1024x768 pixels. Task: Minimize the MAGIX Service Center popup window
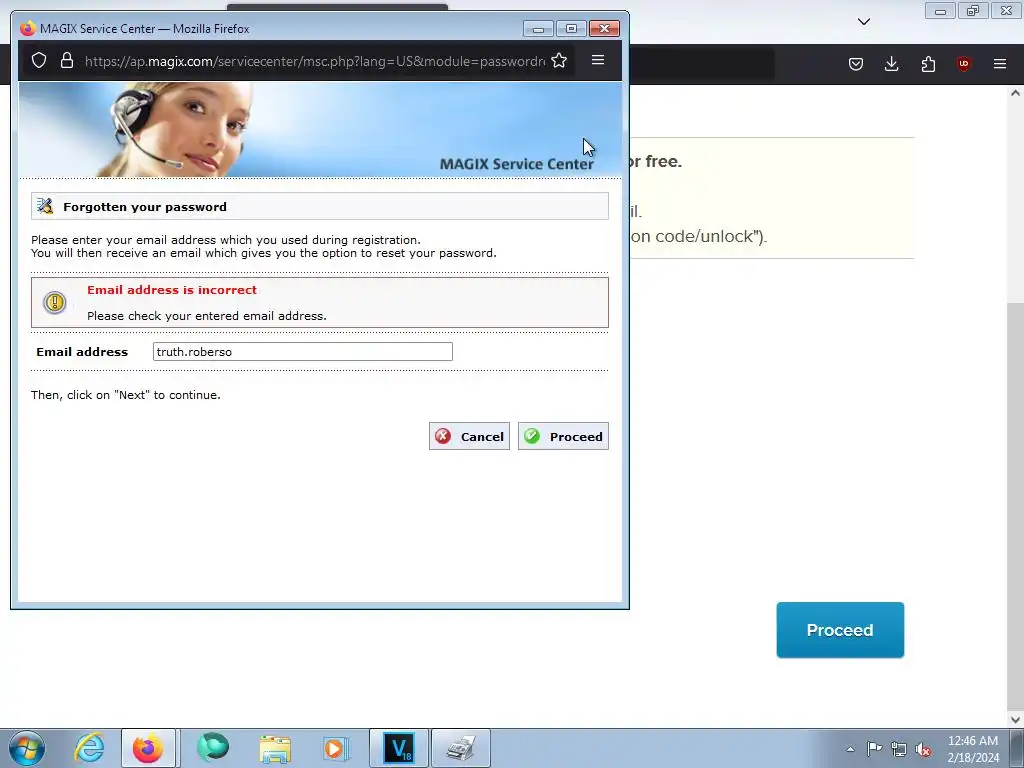538,29
